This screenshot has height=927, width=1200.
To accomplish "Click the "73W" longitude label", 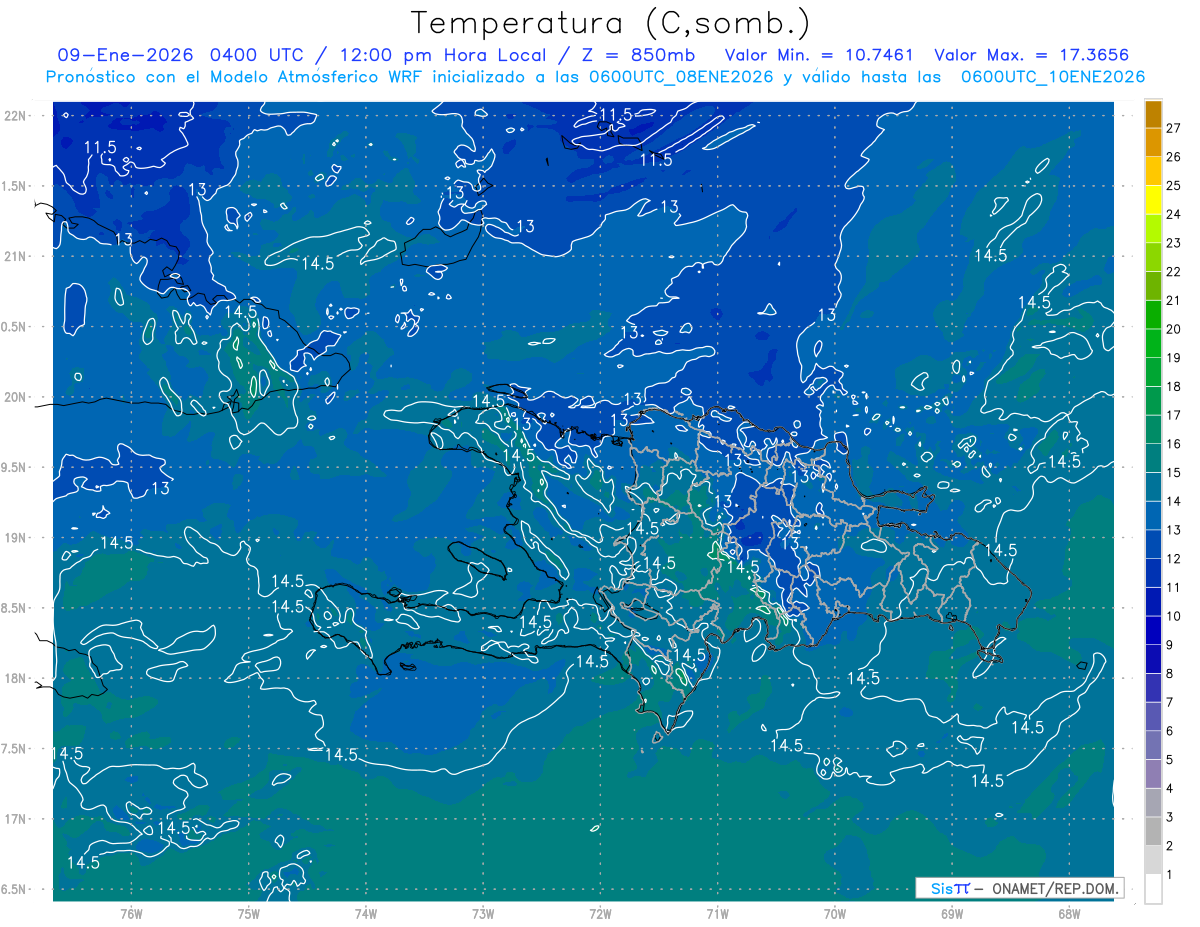I will pos(483,913).
